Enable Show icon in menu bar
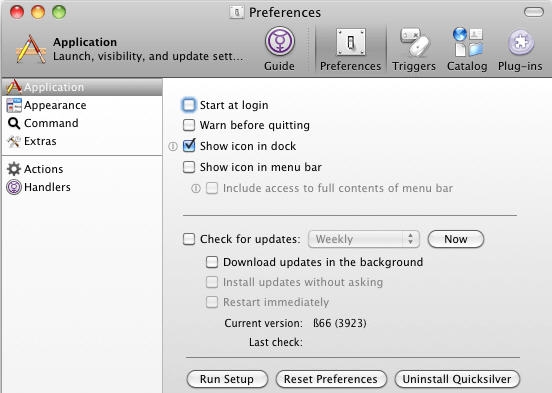552x393 pixels. [189, 167]
